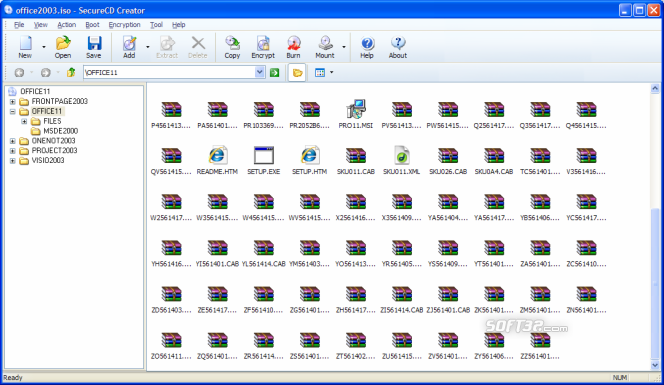Open the Action menu
The image size is (664, 385).
66,25
